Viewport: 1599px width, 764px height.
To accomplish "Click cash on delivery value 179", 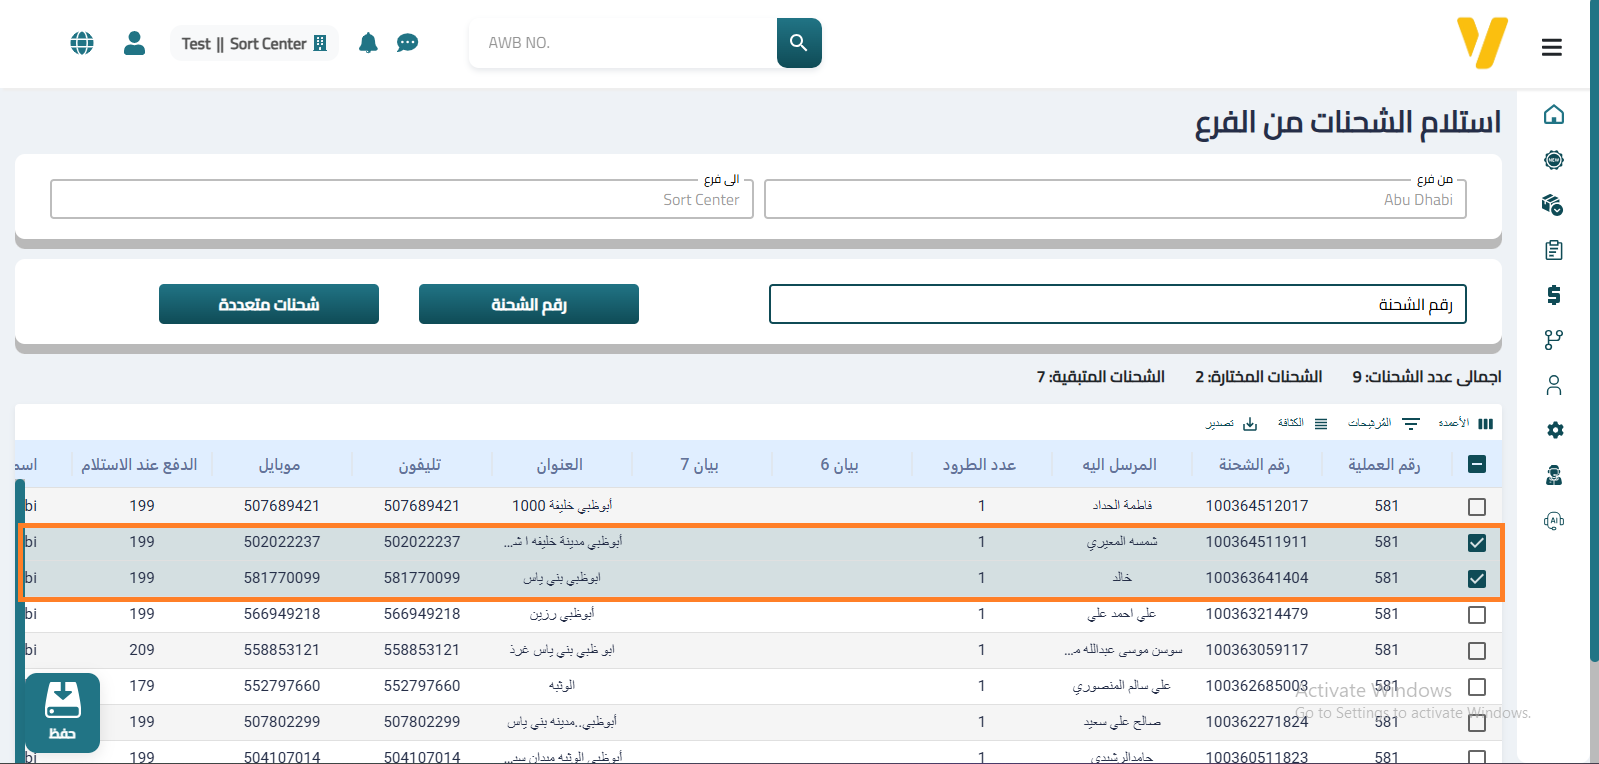I will coord(142,686).
